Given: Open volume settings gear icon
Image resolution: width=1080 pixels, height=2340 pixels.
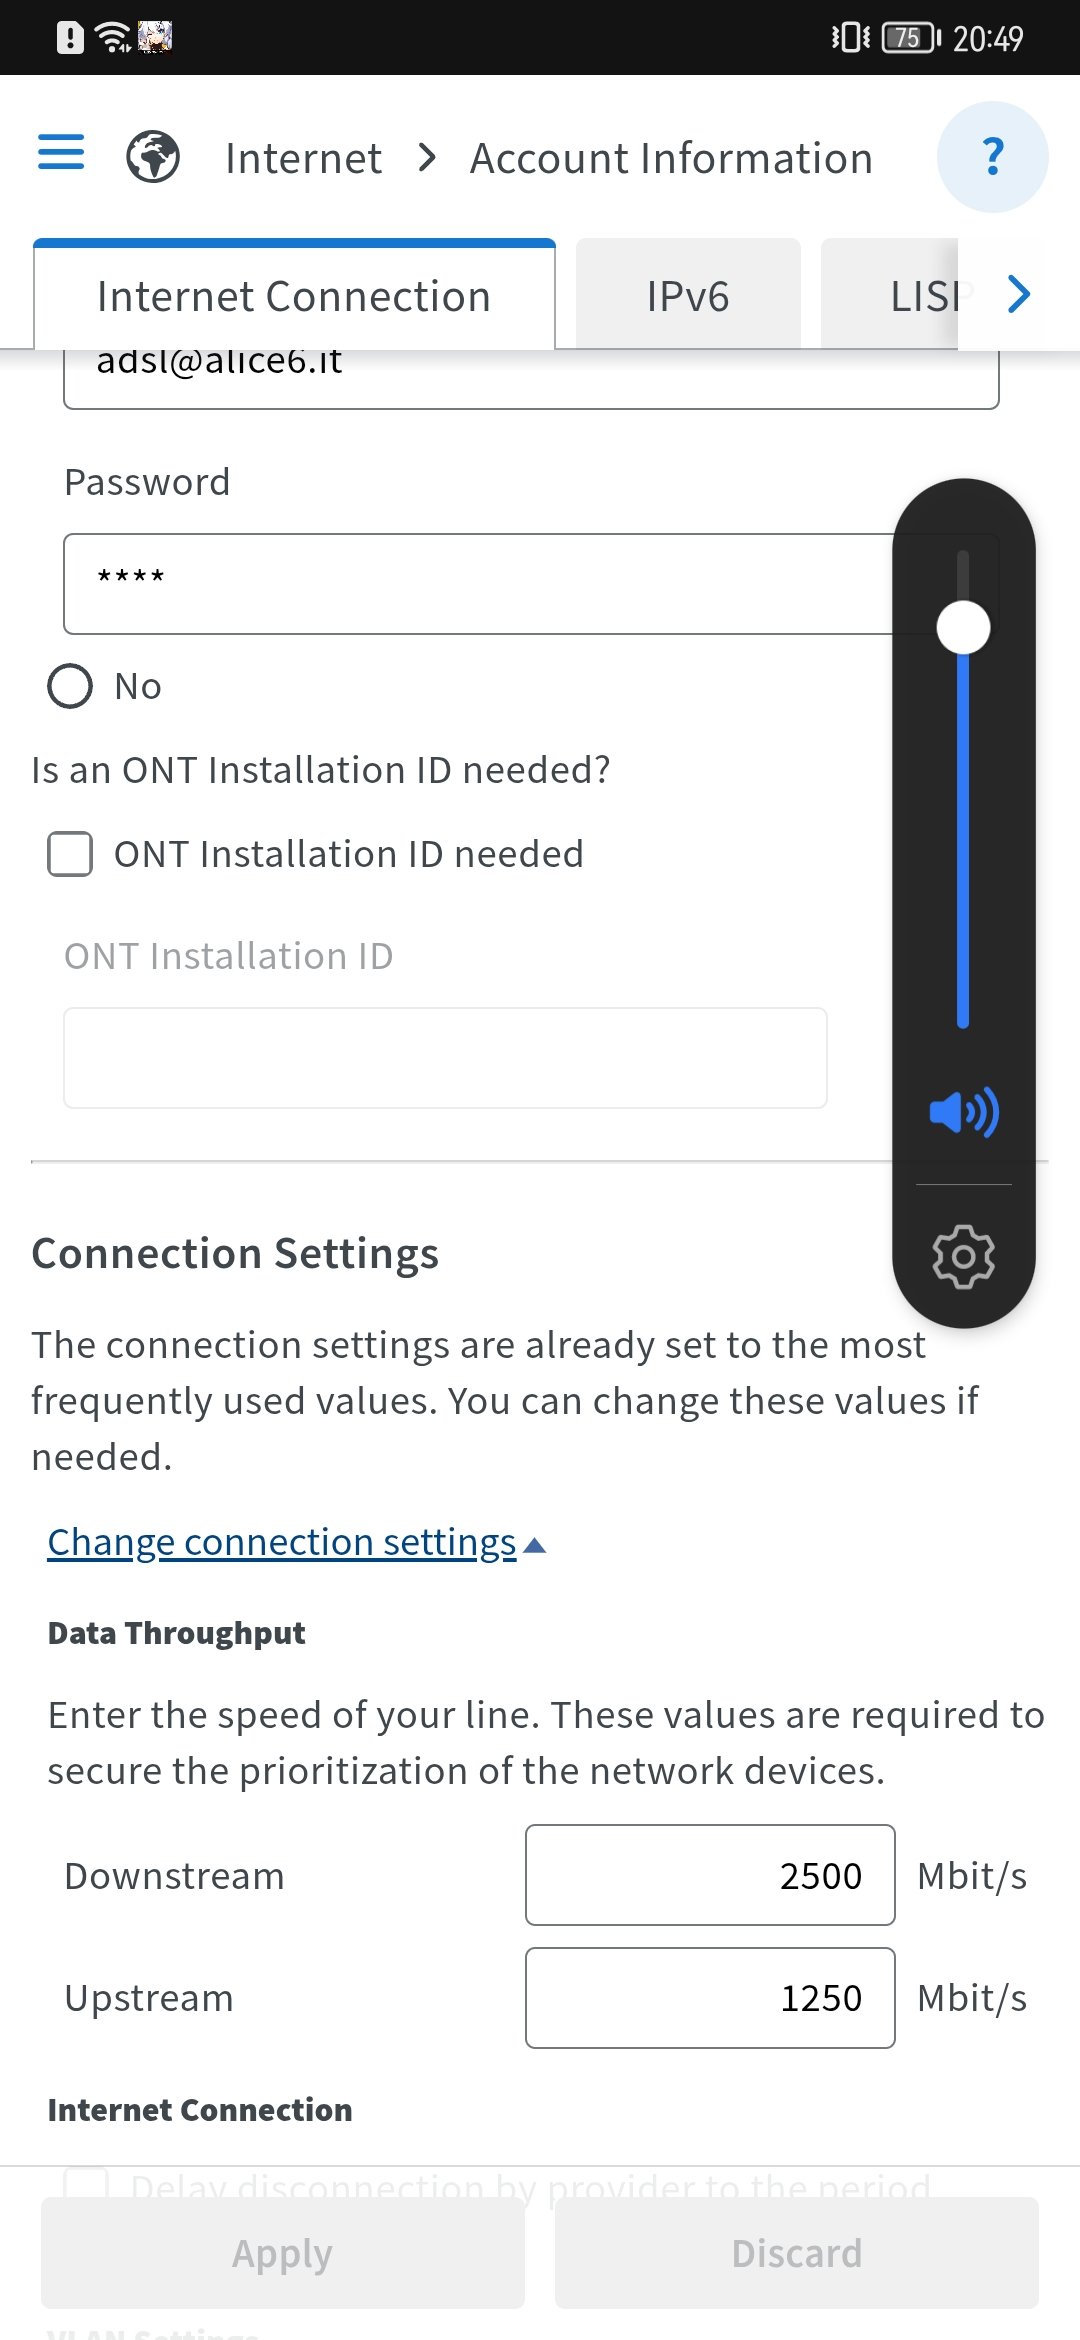Looking at the screenshot, I should (963, 1256).
